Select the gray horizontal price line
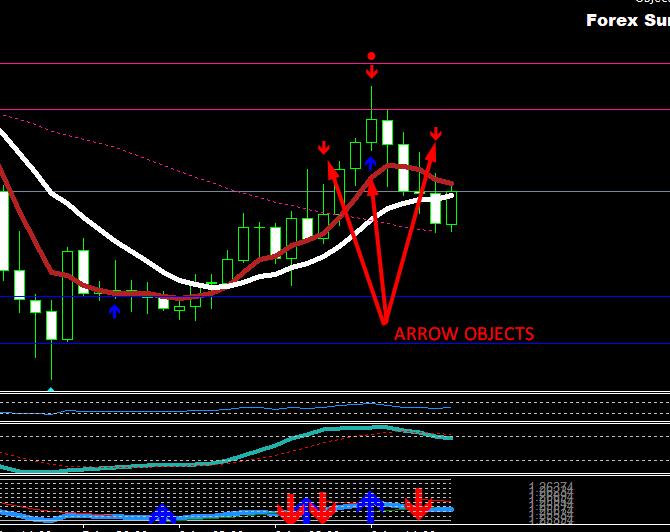This screenshot has width=670, height=532. 335,191
